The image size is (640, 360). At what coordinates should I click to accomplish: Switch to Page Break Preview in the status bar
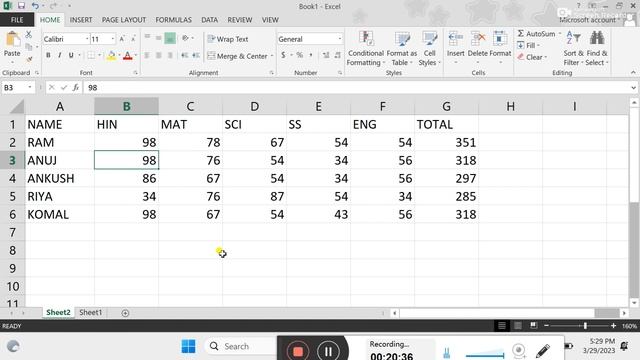click(x=533, y=326)
